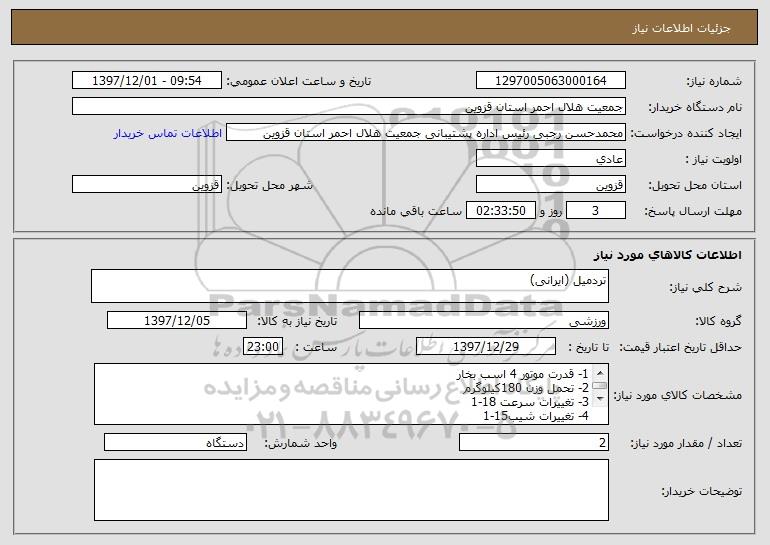
Task: Select the public announcement date field
Action: point(147,81)
